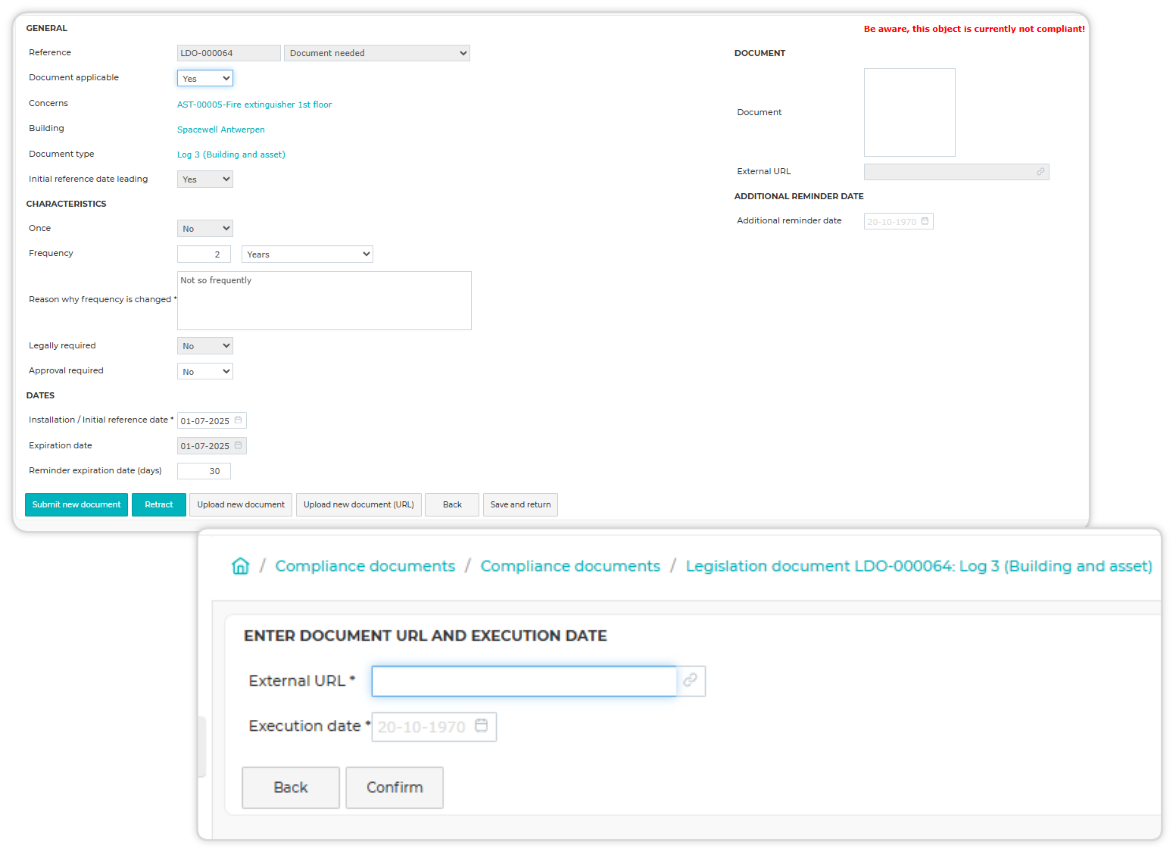This screenshot has width=1174, height=852.
Task: Open calendar for Installation / Initial reference date
Action: 238,421
